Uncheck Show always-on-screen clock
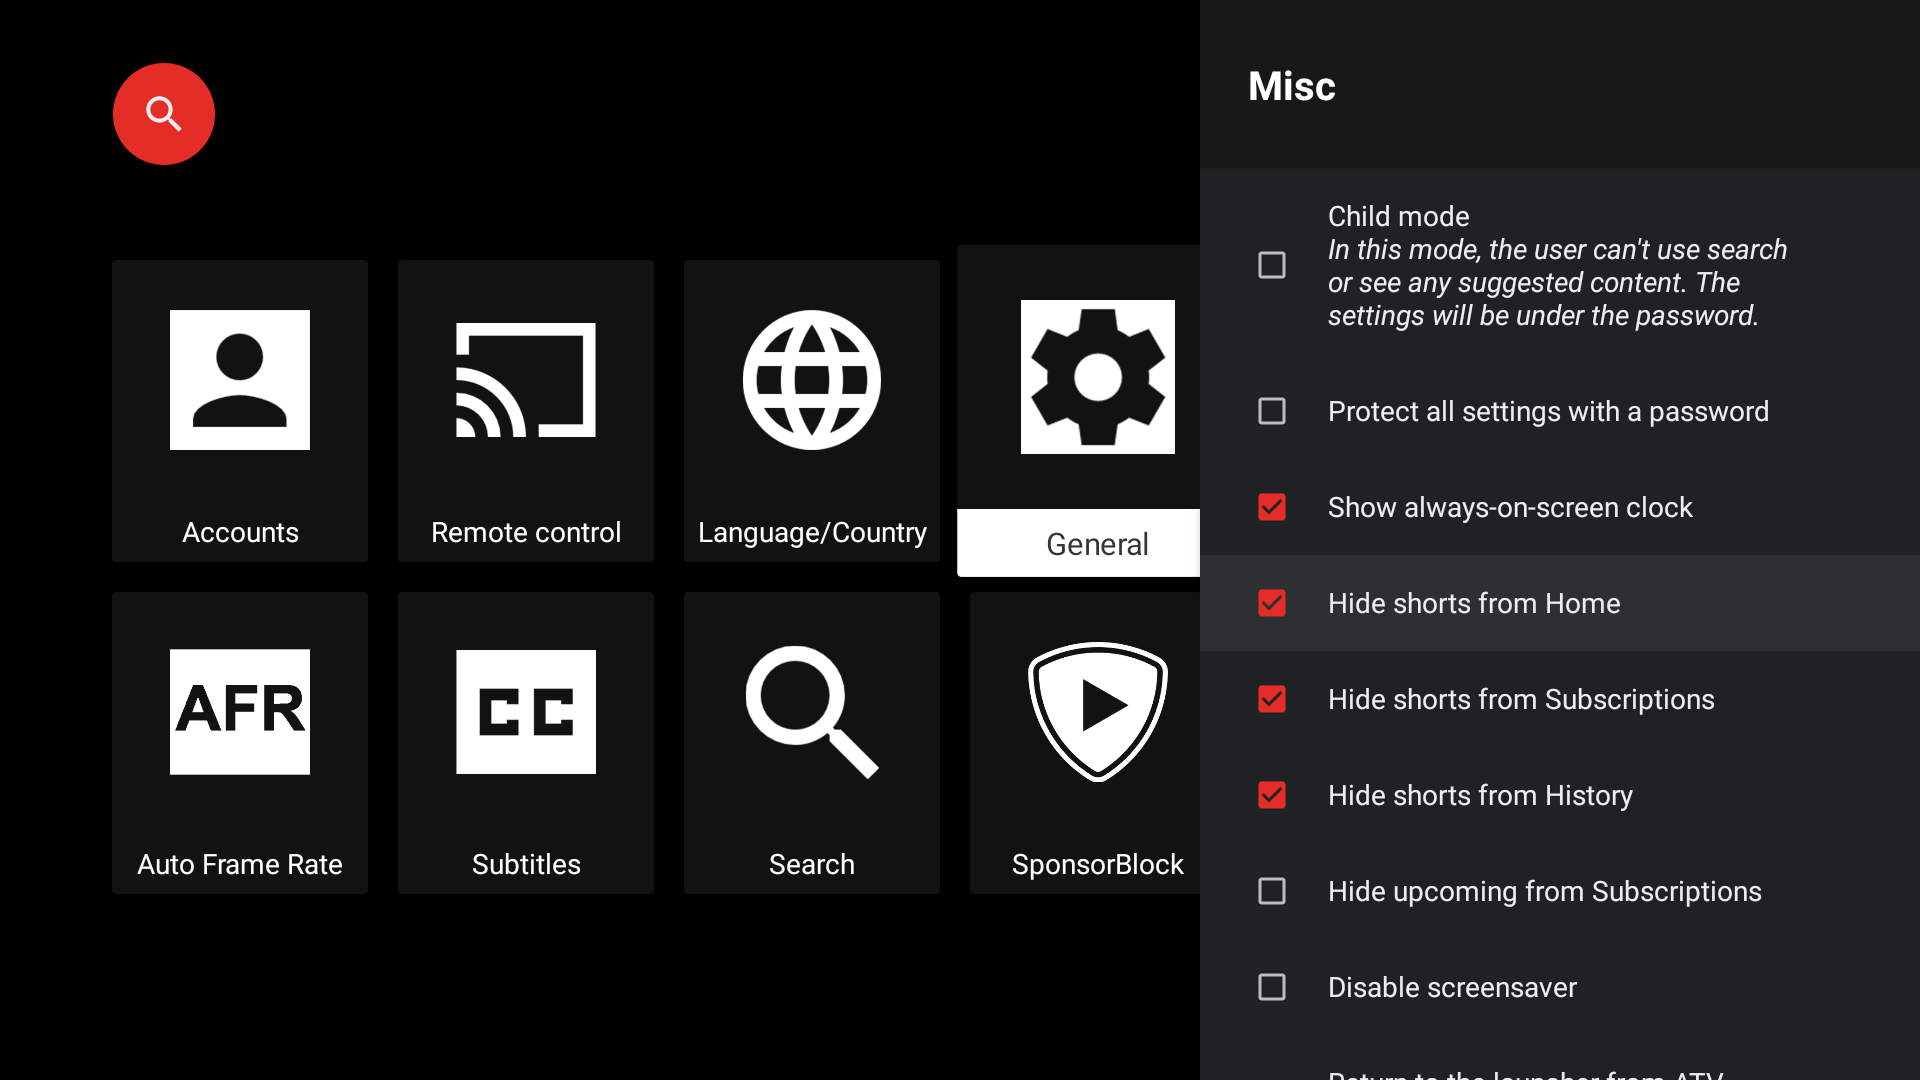 click(1272, 507)
